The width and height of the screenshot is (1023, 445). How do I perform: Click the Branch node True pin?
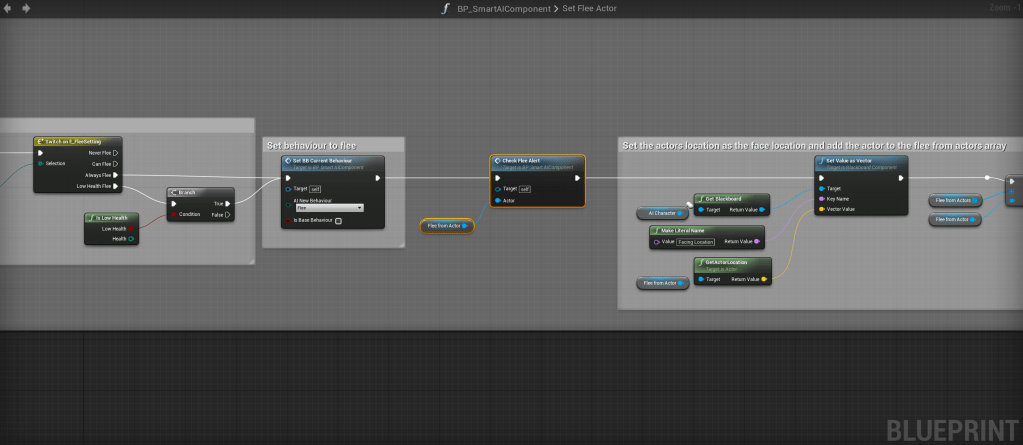pos(228,203)
